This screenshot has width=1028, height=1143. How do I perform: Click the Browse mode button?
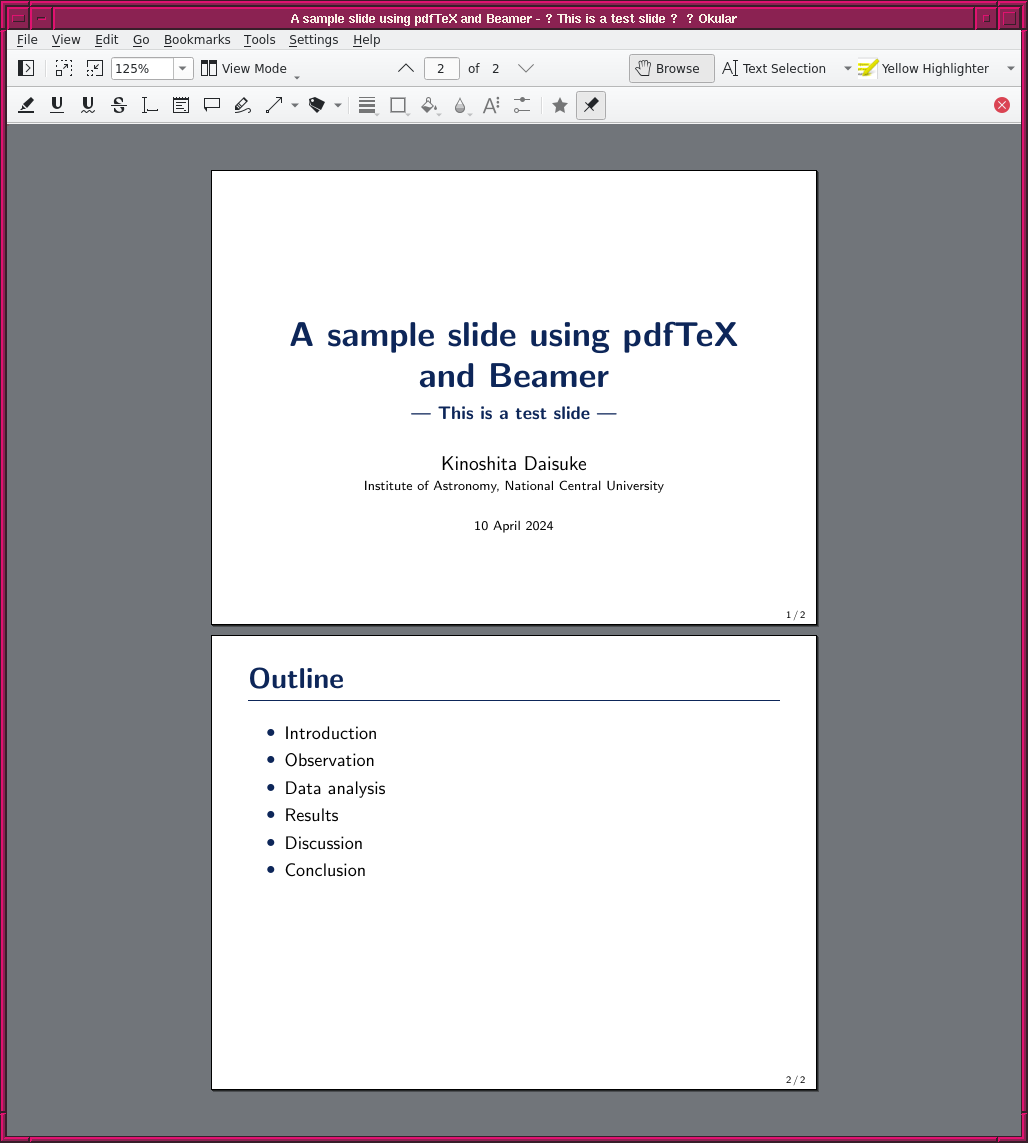coord(671,68)
